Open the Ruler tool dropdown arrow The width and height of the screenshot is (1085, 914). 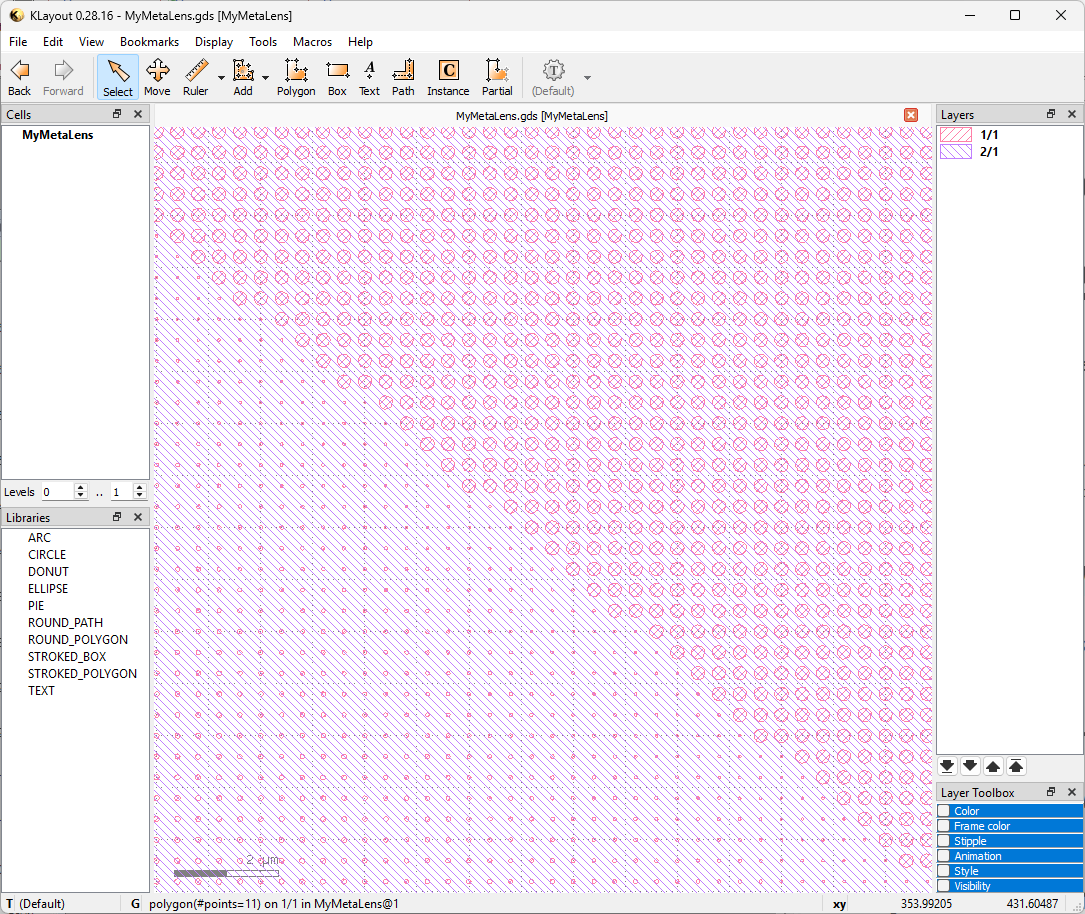tap(220, 78)
